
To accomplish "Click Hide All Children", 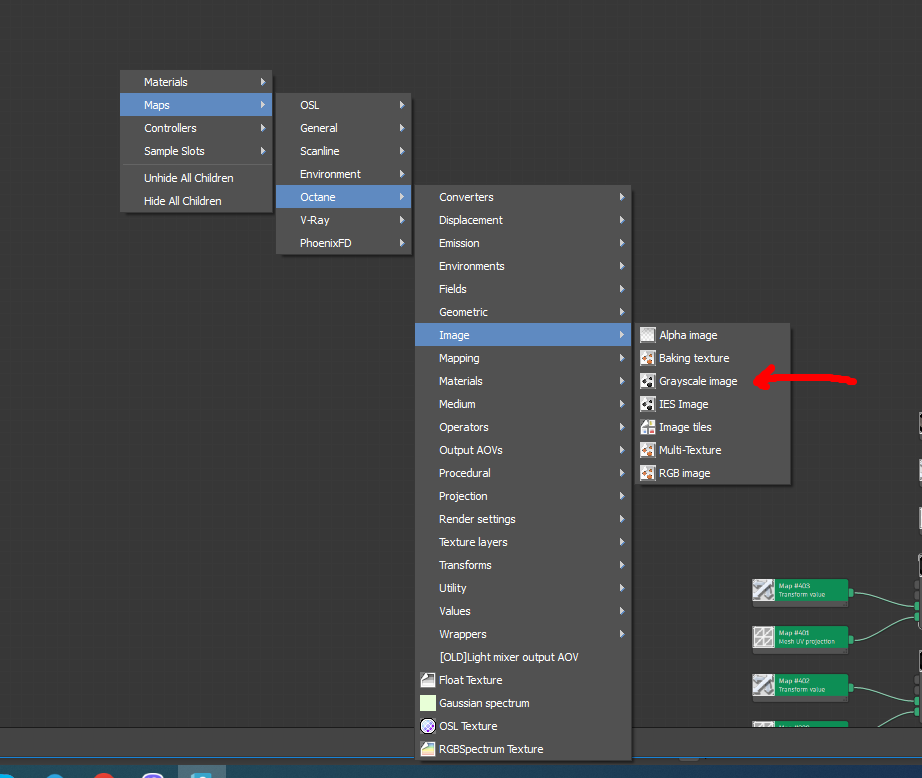I will point(183,201).
